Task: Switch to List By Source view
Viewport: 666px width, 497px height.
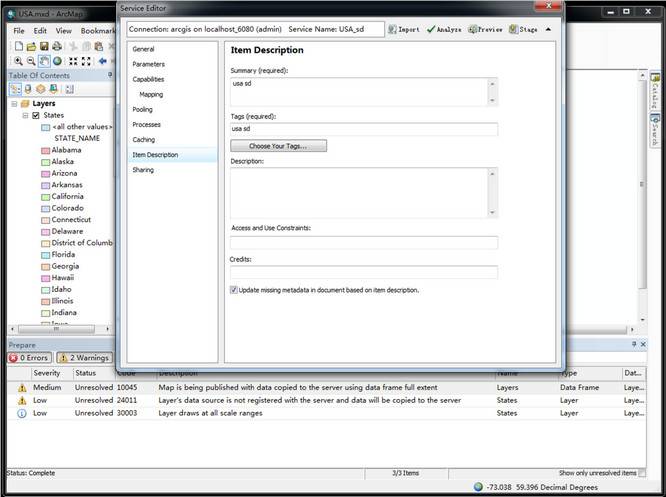Action: [28, 89]
